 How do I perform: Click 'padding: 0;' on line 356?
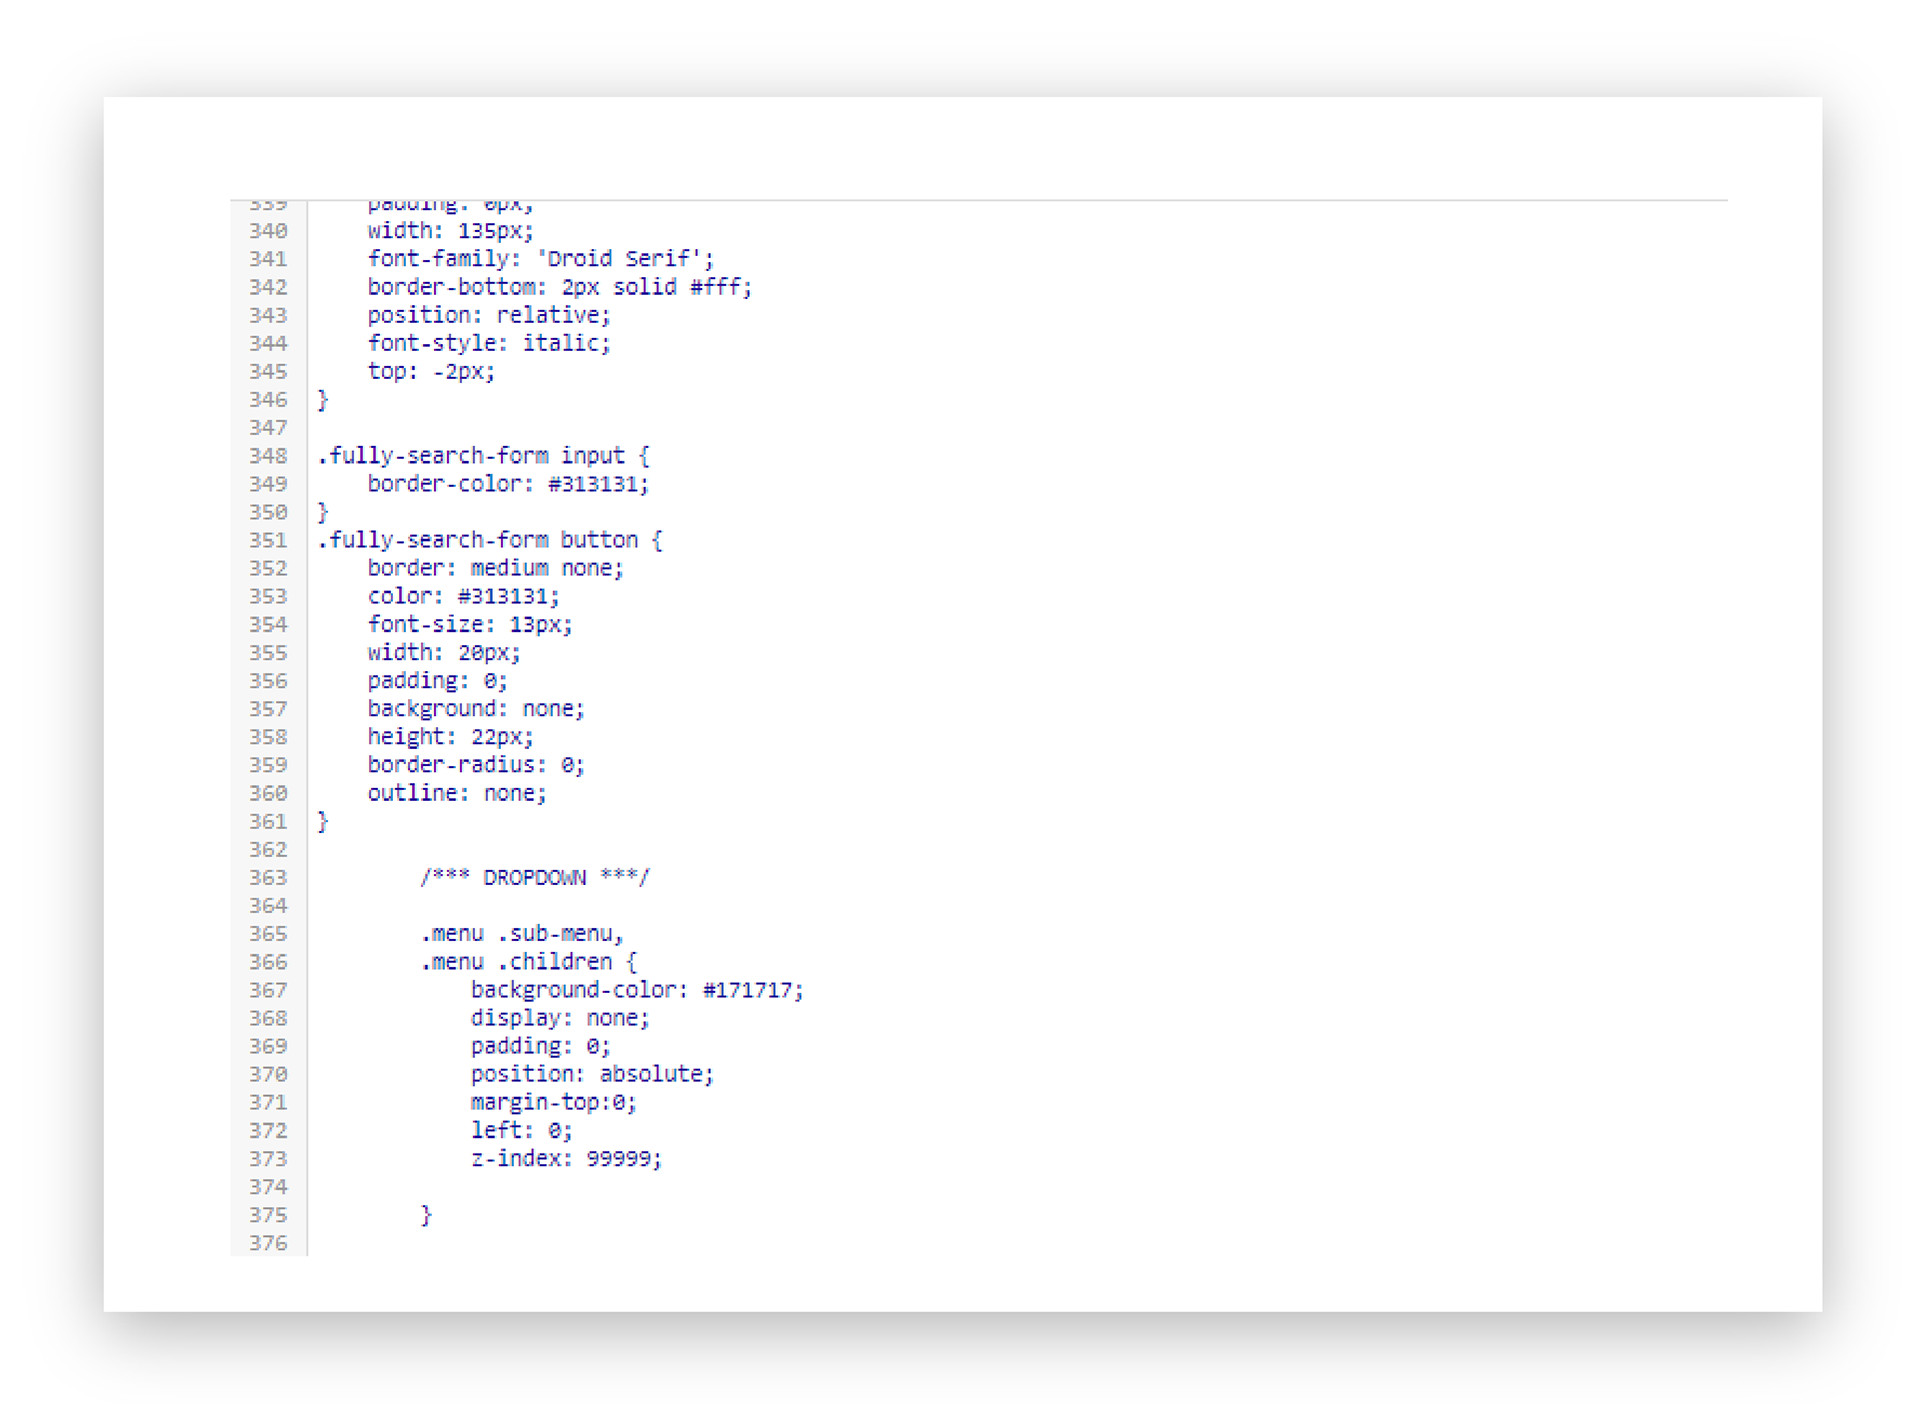[437, 681]
